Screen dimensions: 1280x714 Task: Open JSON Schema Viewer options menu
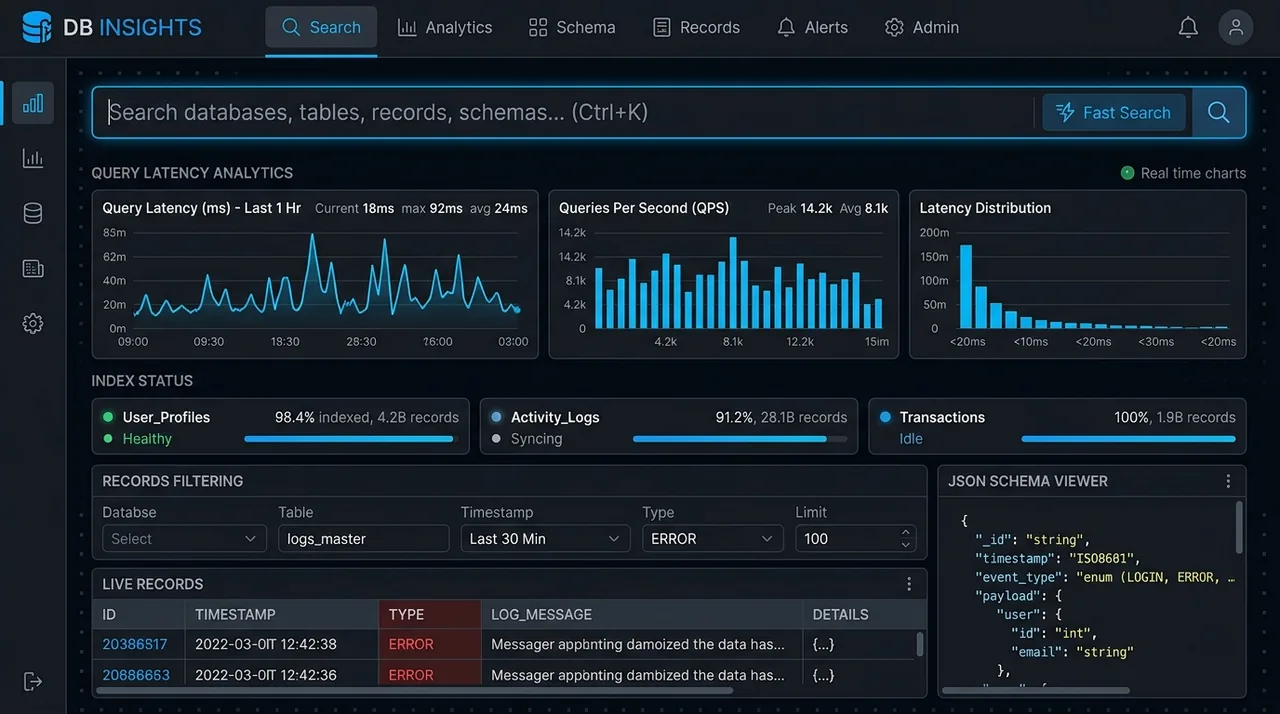[1228, 481]
